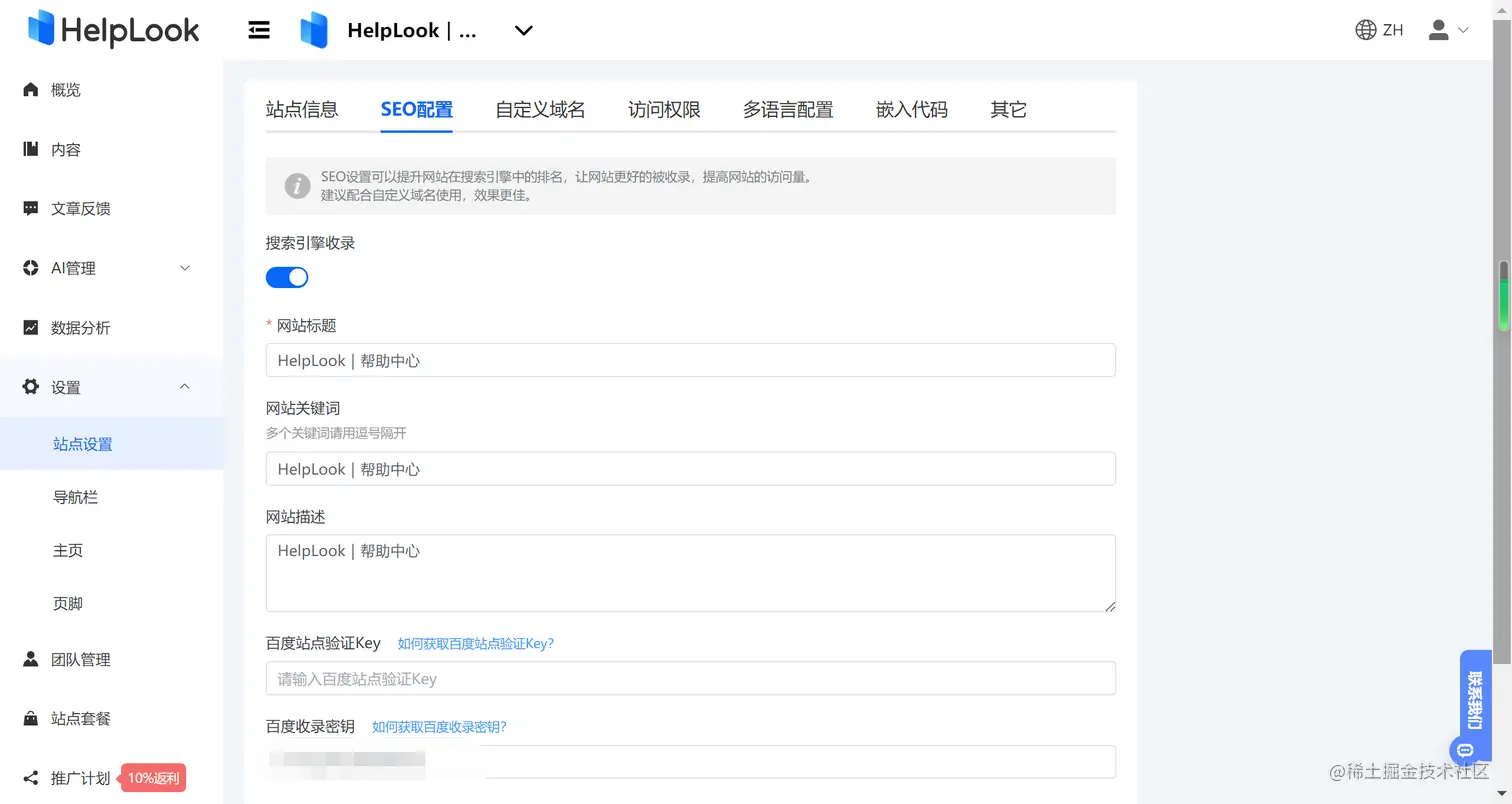Image resolution: width=1512 pixels, height=804 pixels.
Task: Click the bag icon beside 站点套餐
Action: [x=31, y=718]
